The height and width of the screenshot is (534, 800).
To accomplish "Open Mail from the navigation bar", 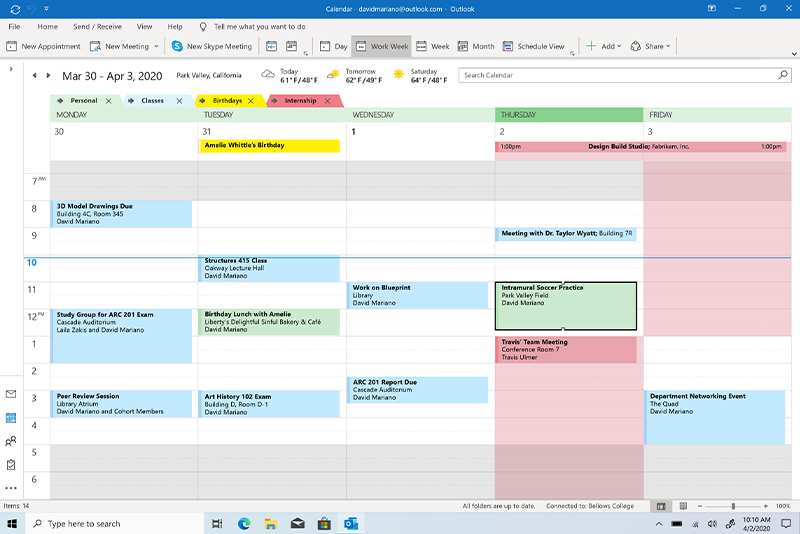I will [x=11, y=394].
